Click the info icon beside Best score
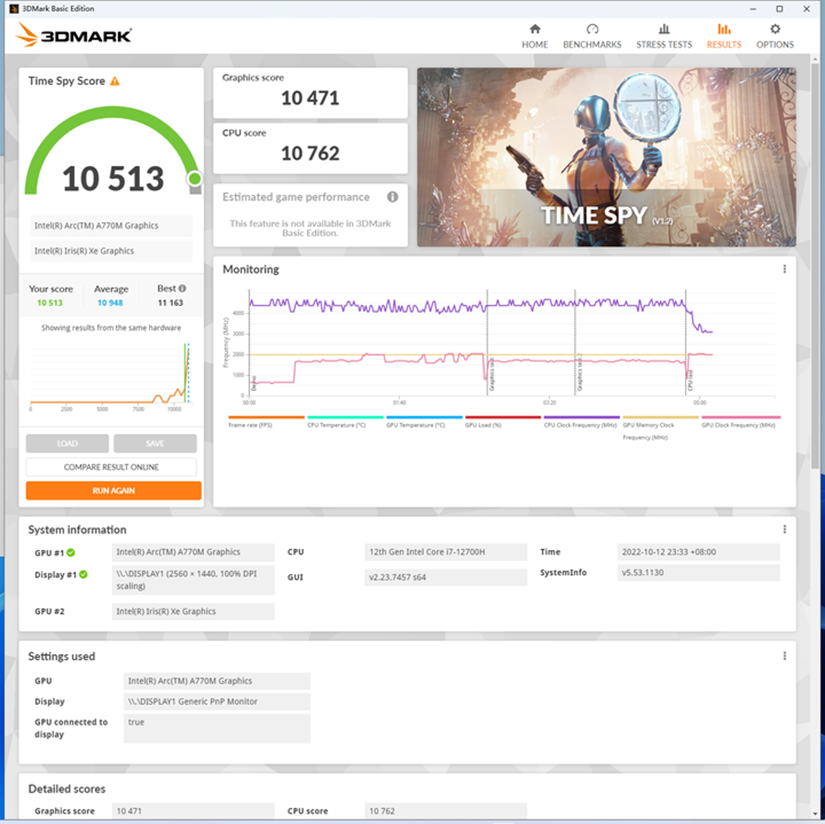Image resolution: width=825 pixels, height=824 pixels. coord(182,288)
